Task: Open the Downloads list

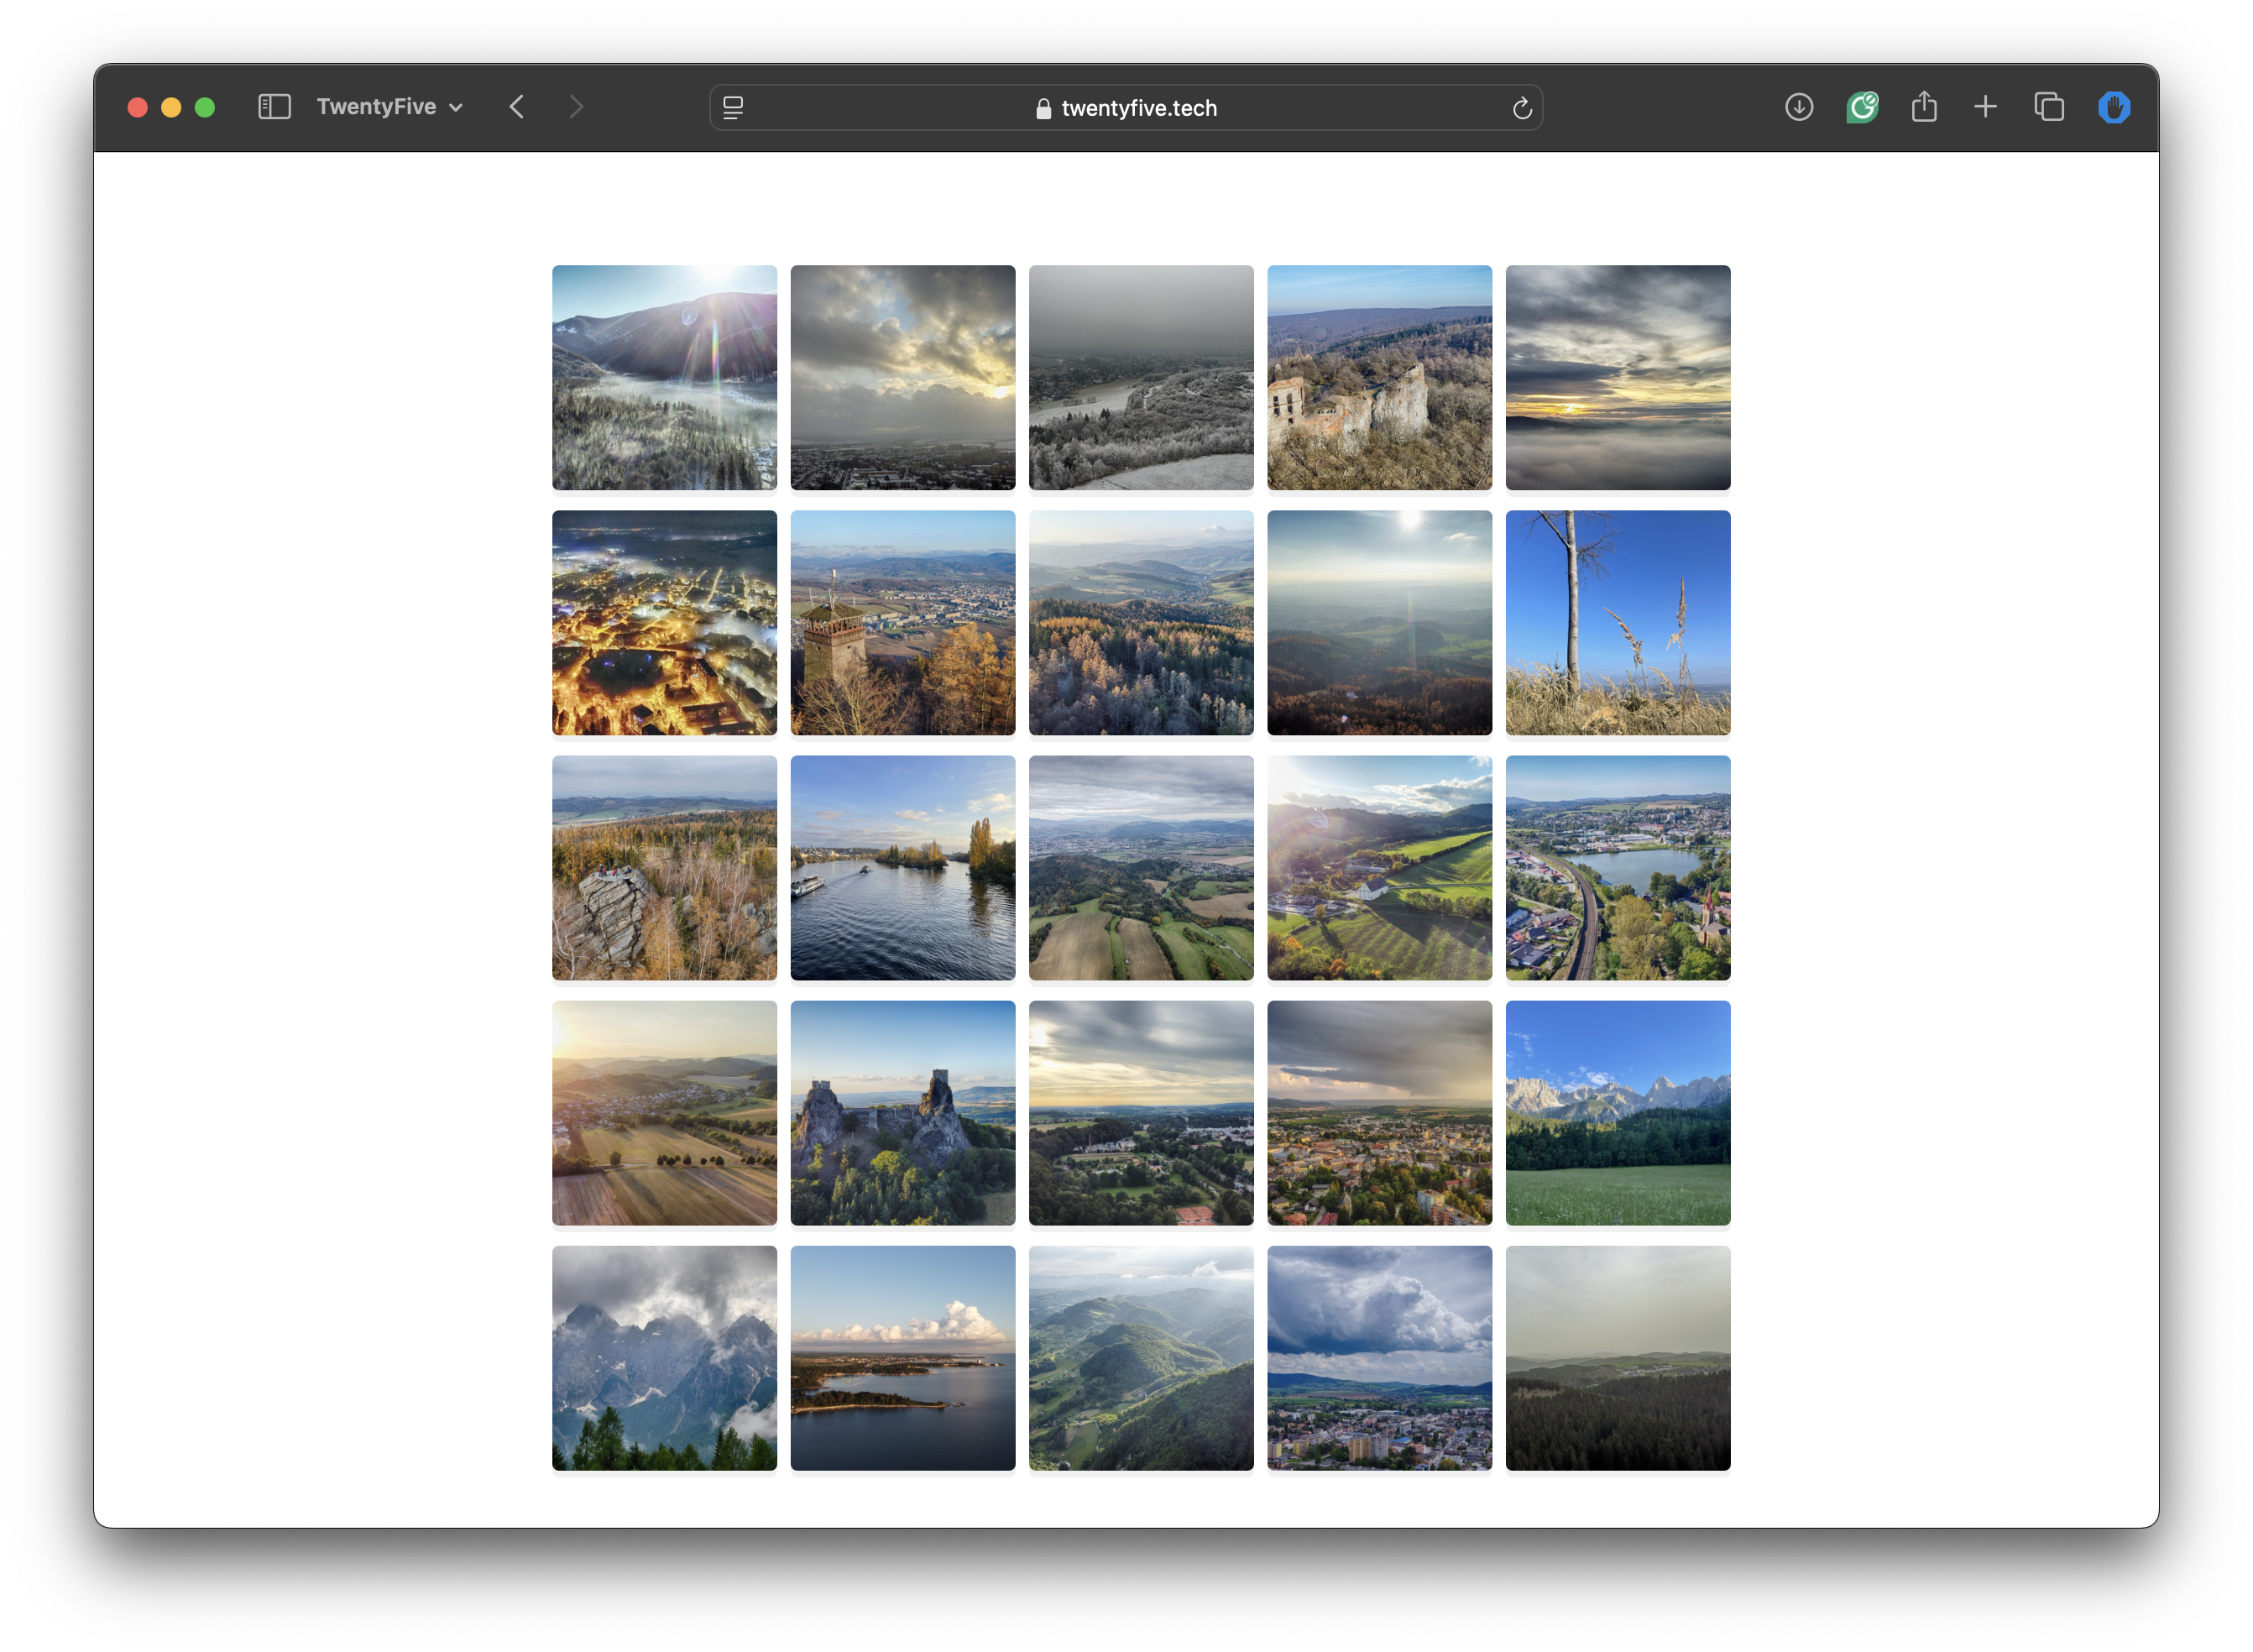Action: click(1798, 107)
